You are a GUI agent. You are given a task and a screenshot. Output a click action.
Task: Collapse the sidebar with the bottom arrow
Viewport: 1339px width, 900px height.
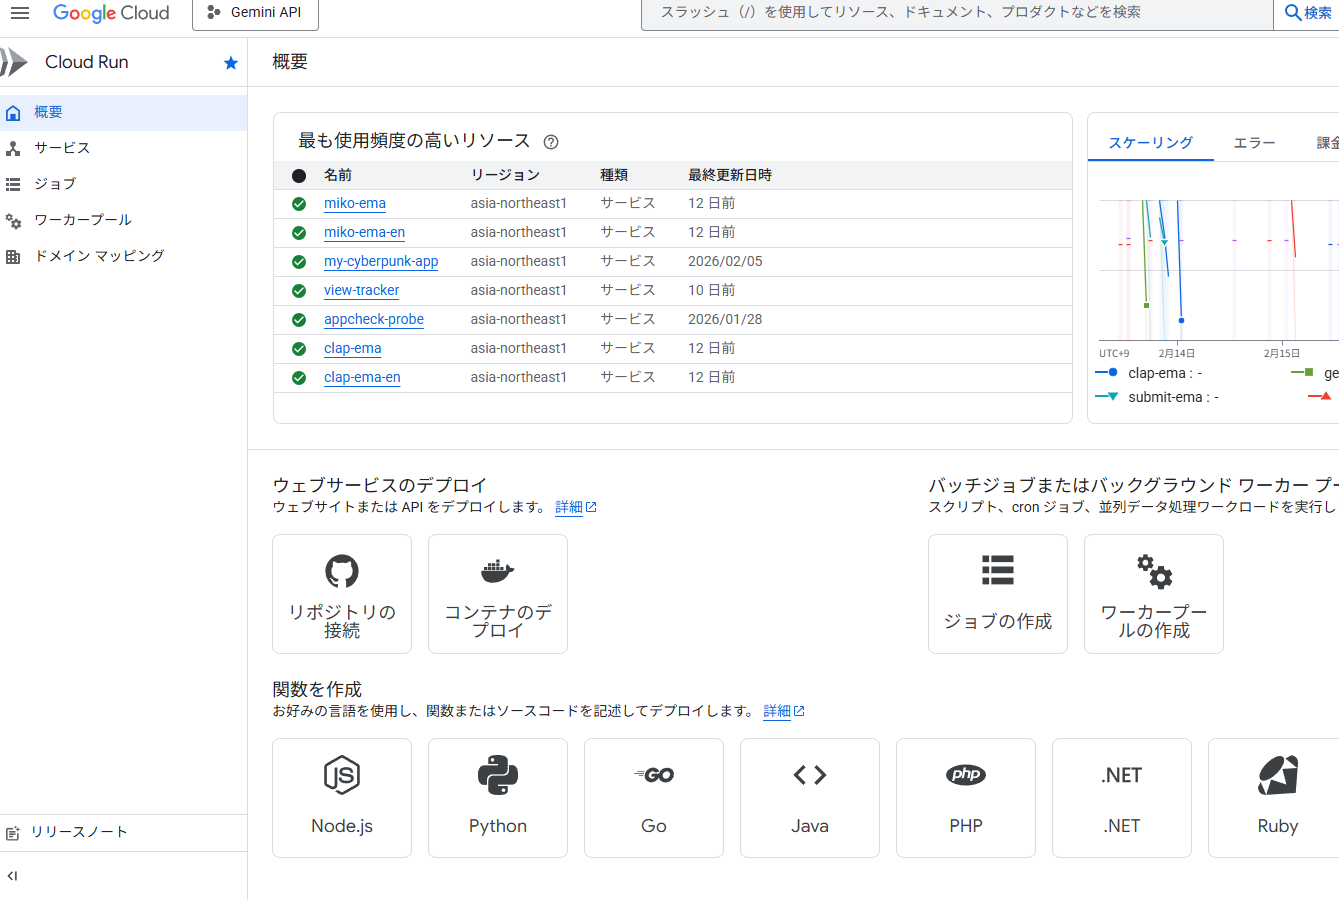tap(12, 875)
